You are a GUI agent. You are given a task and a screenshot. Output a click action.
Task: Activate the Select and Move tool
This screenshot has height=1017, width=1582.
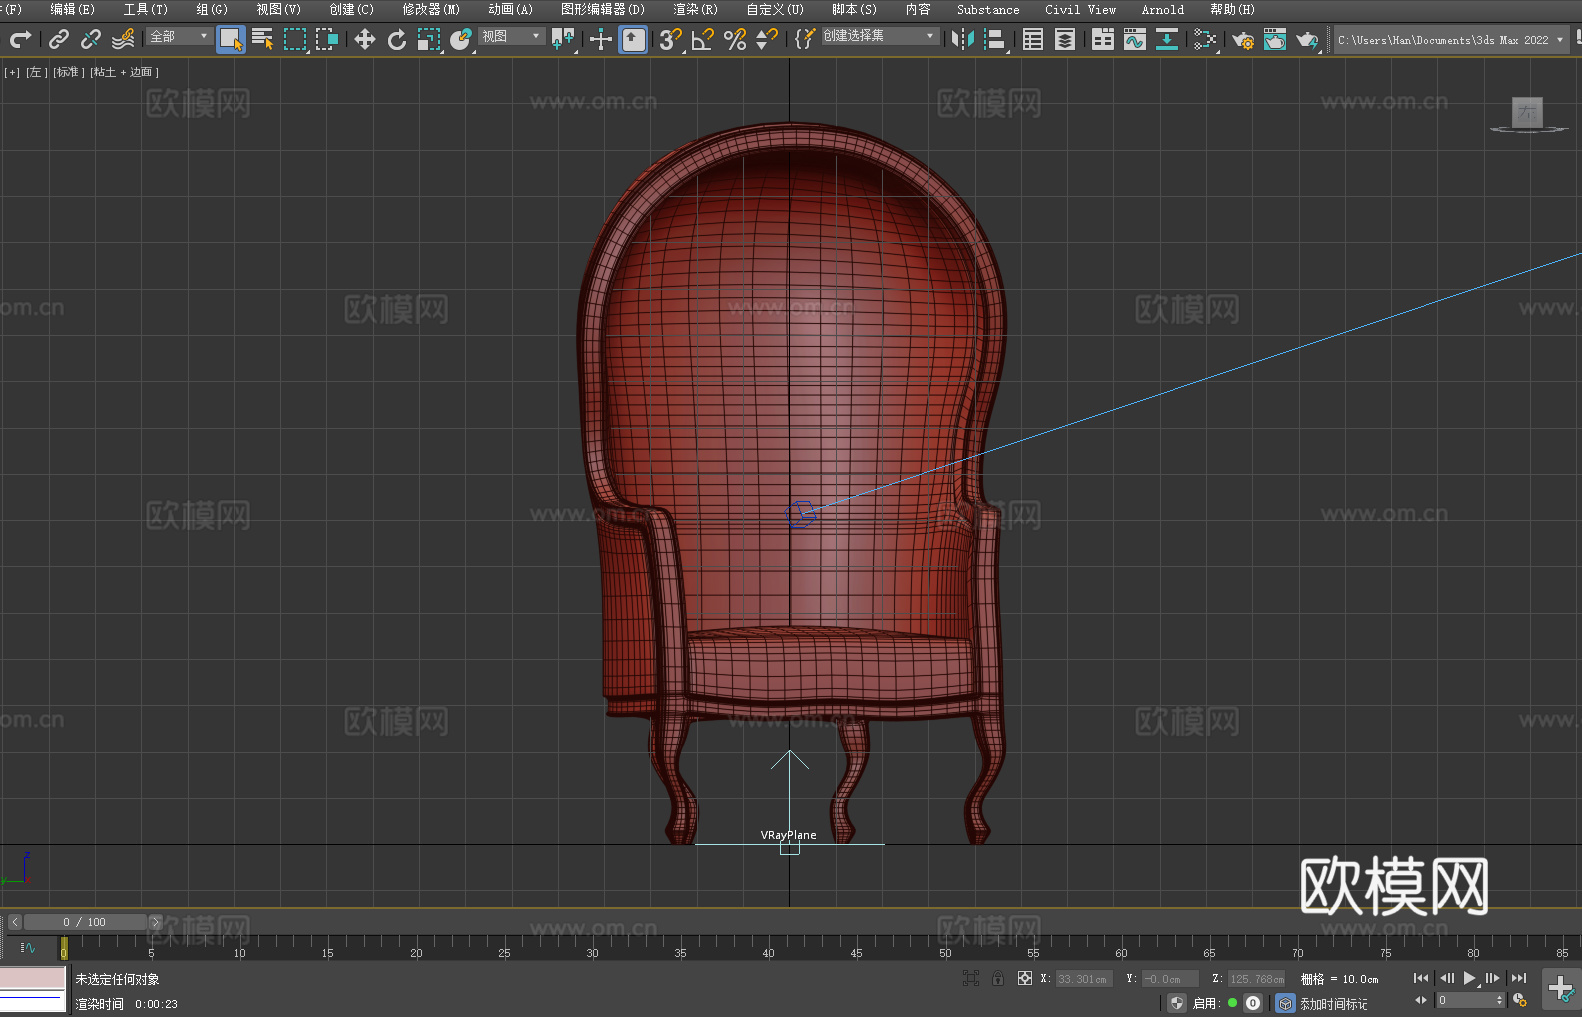pos(365,39)
